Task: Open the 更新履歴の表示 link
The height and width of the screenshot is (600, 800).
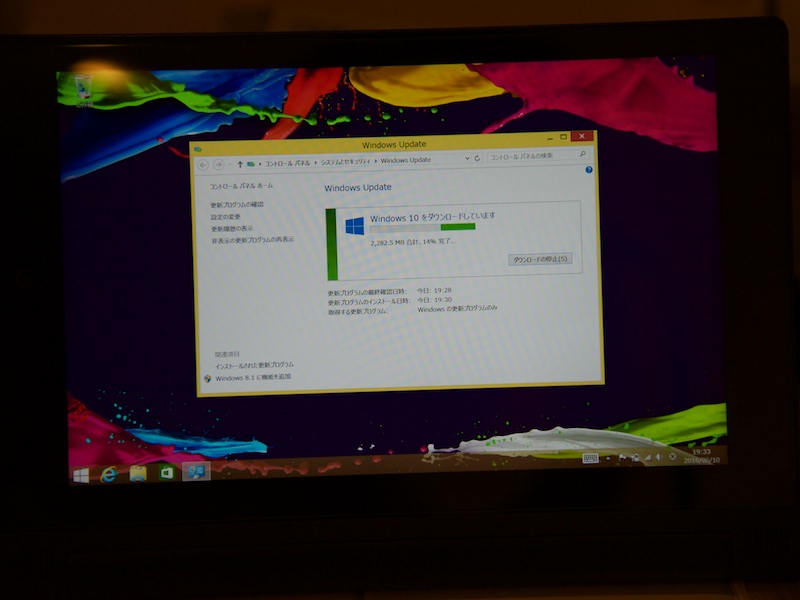Action: coord(232,229)
